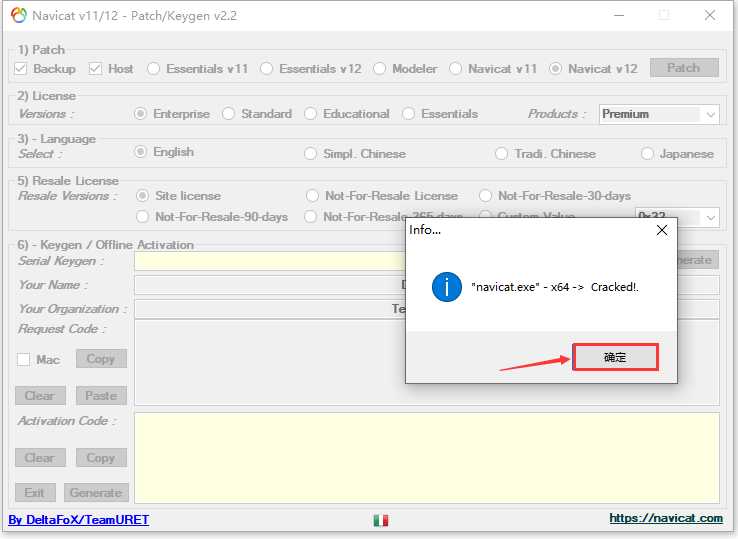Screen dimensions: 738x539
Task: Open the custom value dropdown in Resale License
Action: [x=710, y=218]
